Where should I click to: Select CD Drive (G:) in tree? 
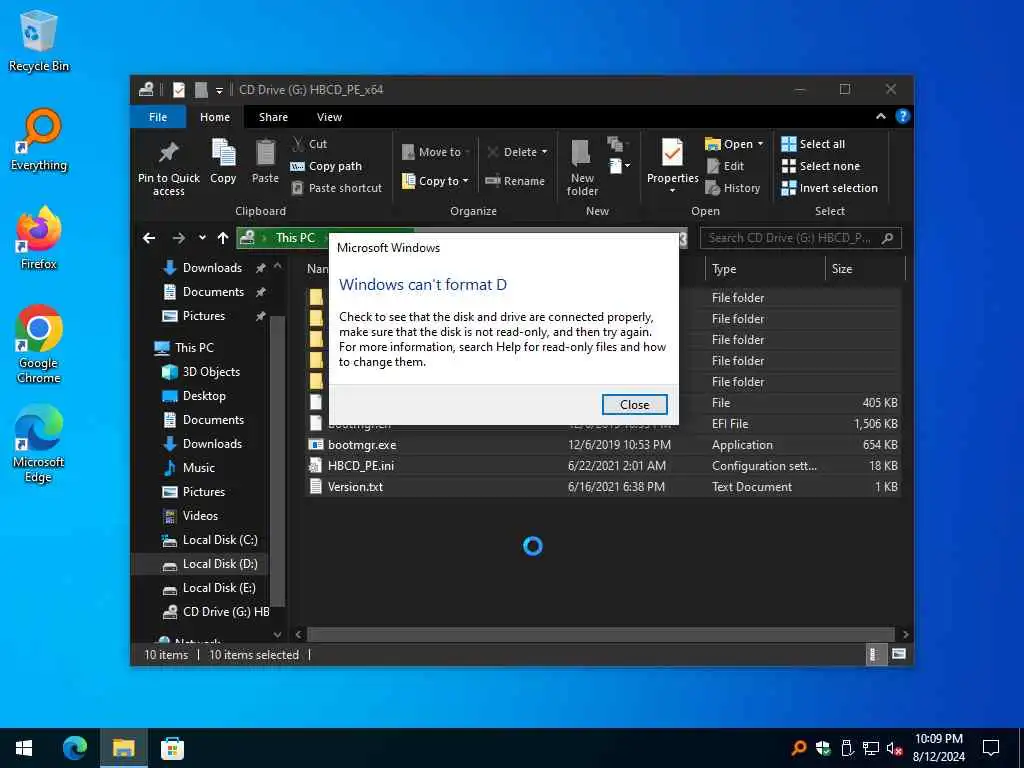(225, 612)
